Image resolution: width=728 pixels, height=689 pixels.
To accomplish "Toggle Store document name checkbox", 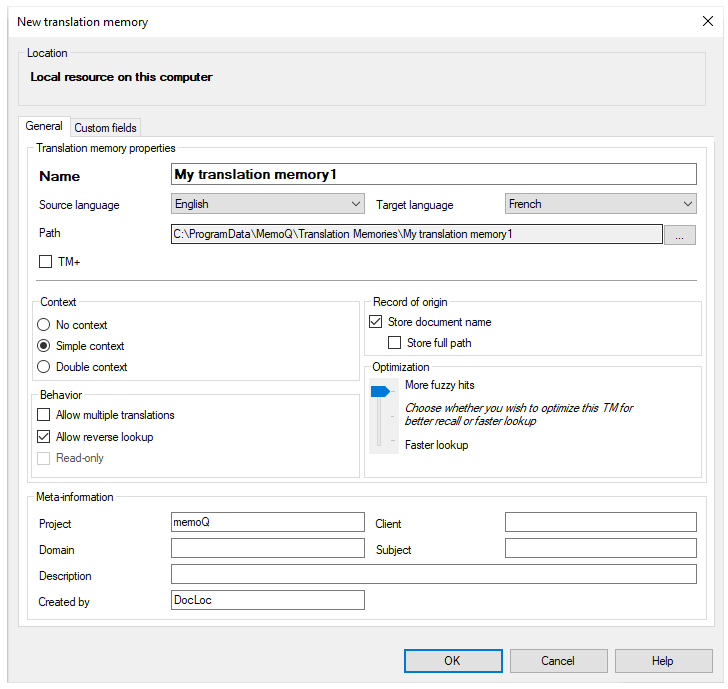I will point(376,322).
